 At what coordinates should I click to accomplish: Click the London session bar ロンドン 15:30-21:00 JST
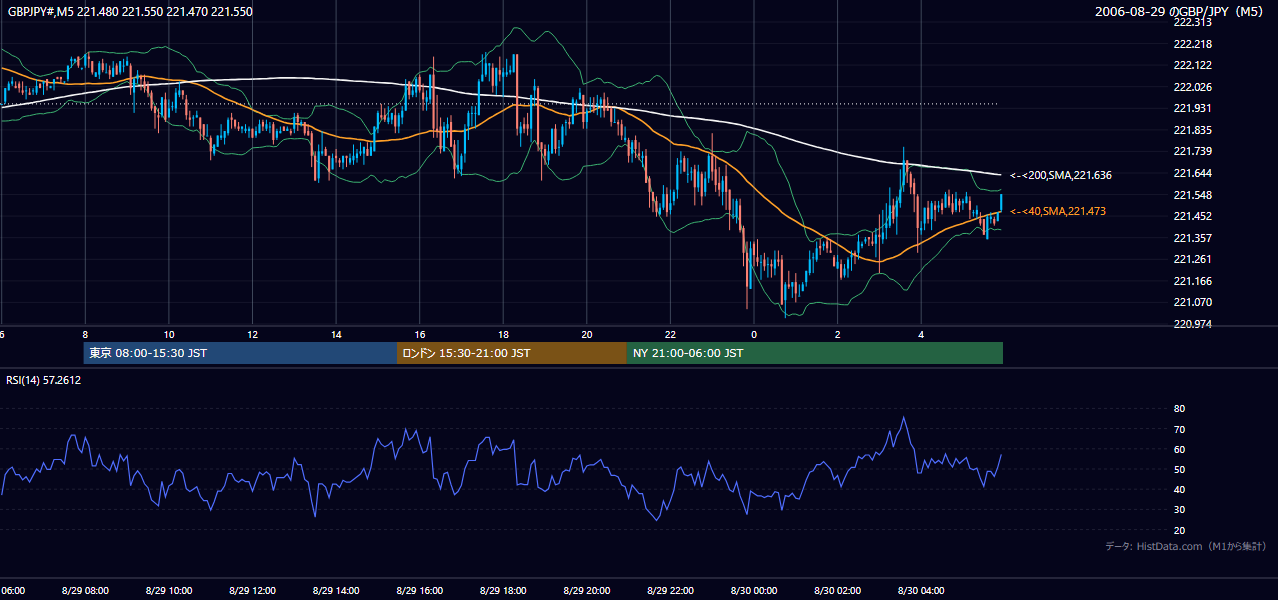tap(512, 353)
